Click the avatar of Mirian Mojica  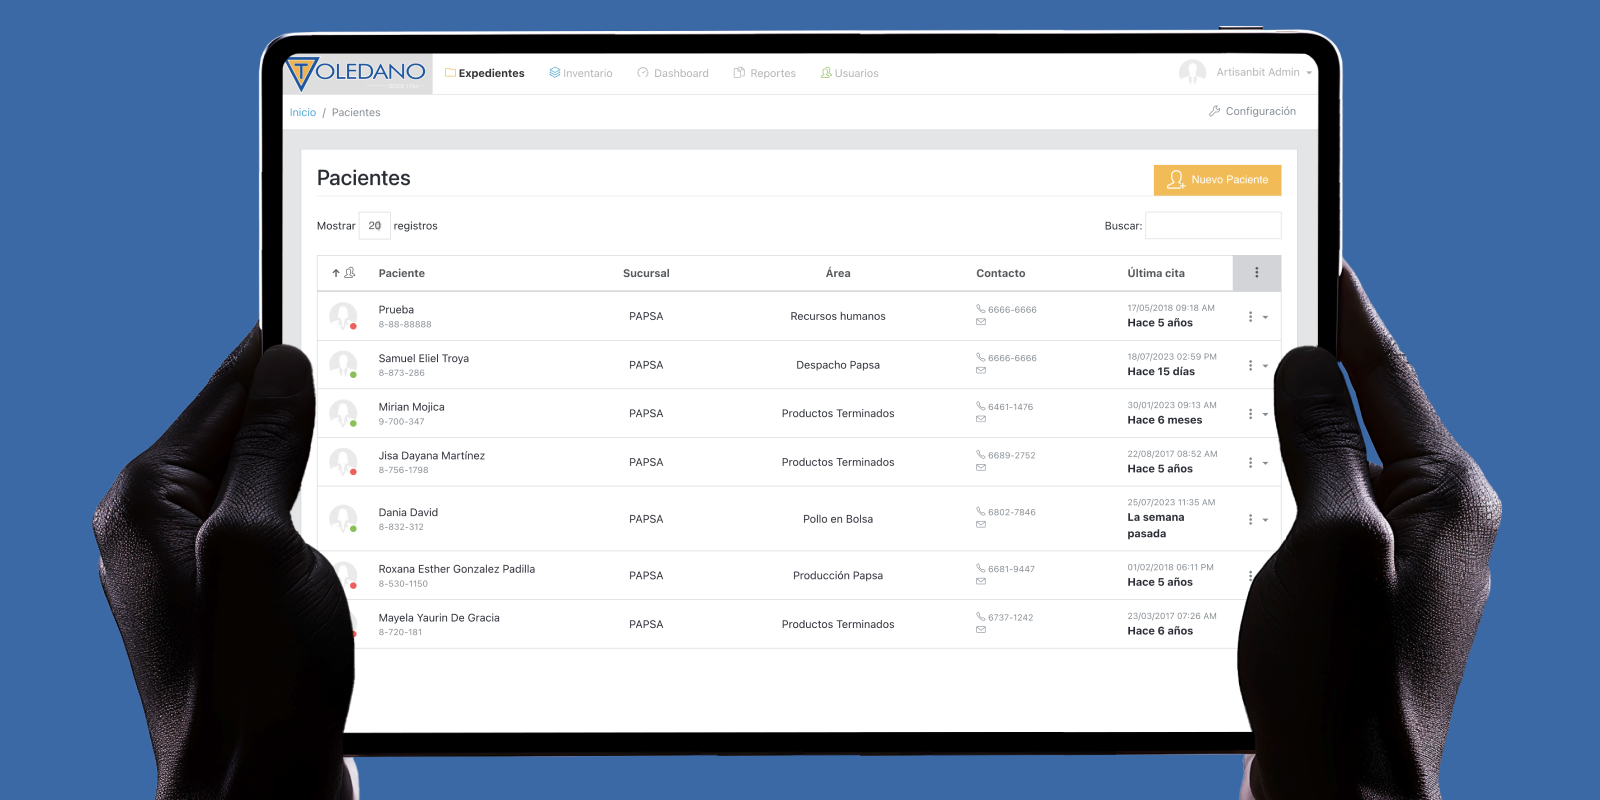[x=344, y=413]
